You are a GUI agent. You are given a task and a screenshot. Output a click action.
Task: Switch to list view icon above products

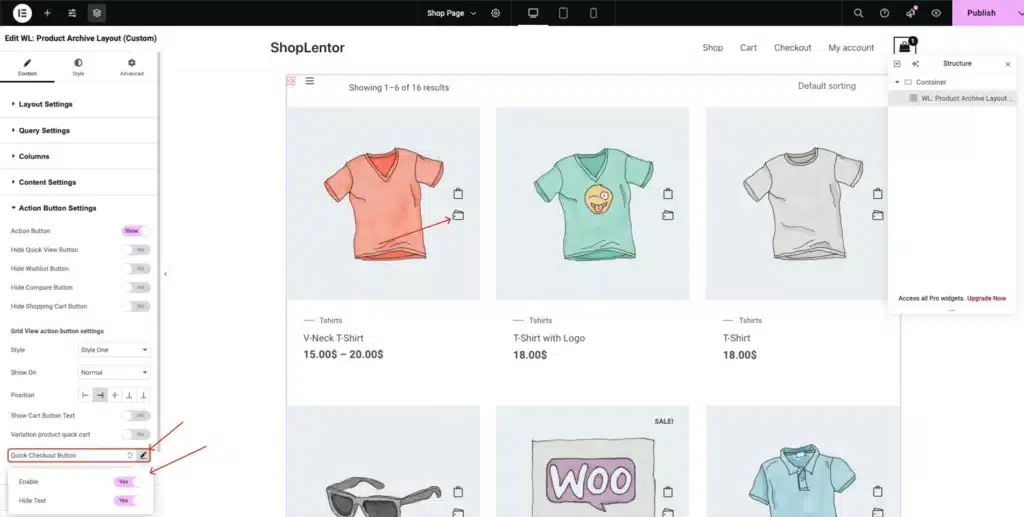coord(310,81)
